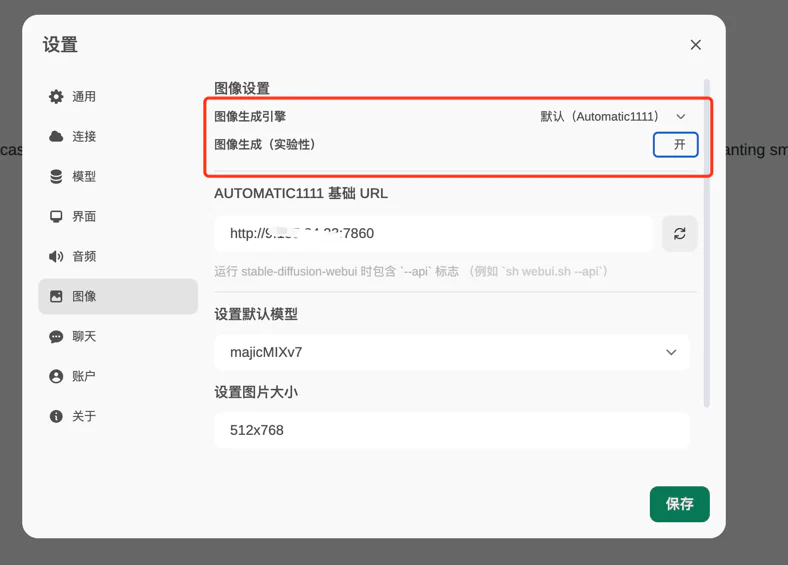This screenshot has height=565, width=788.
Task: Click the chevron next to 默认（Automatic1111）
Action: click(681, 117)
